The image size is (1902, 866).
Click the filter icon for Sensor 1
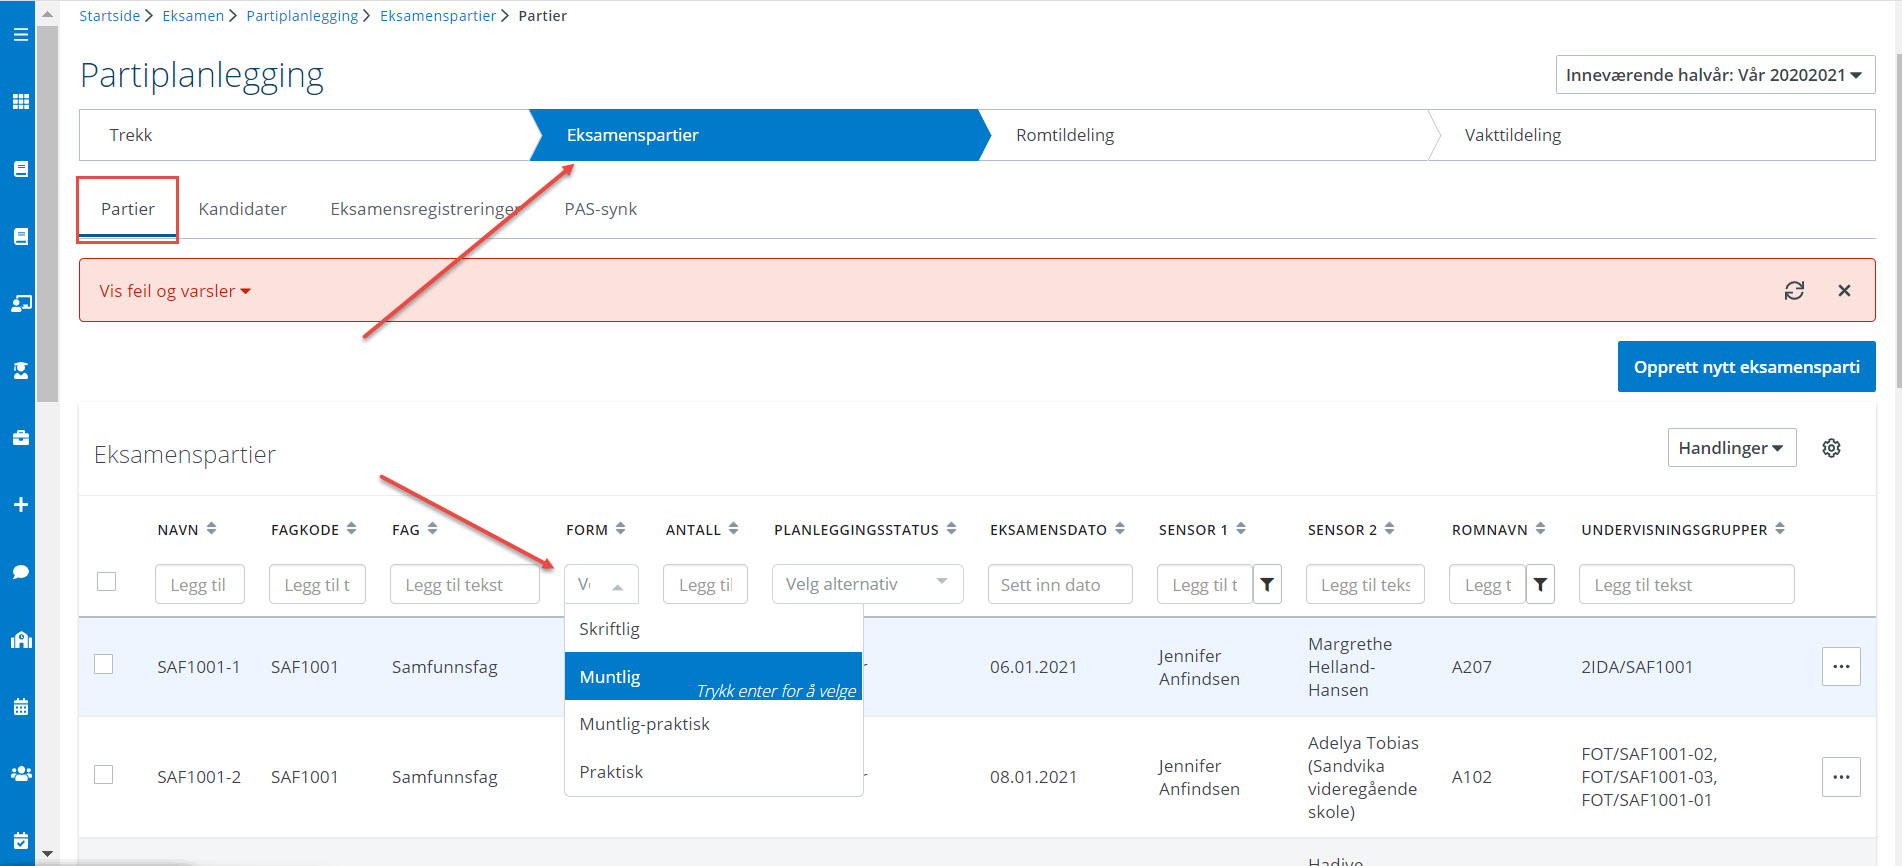1267,585
